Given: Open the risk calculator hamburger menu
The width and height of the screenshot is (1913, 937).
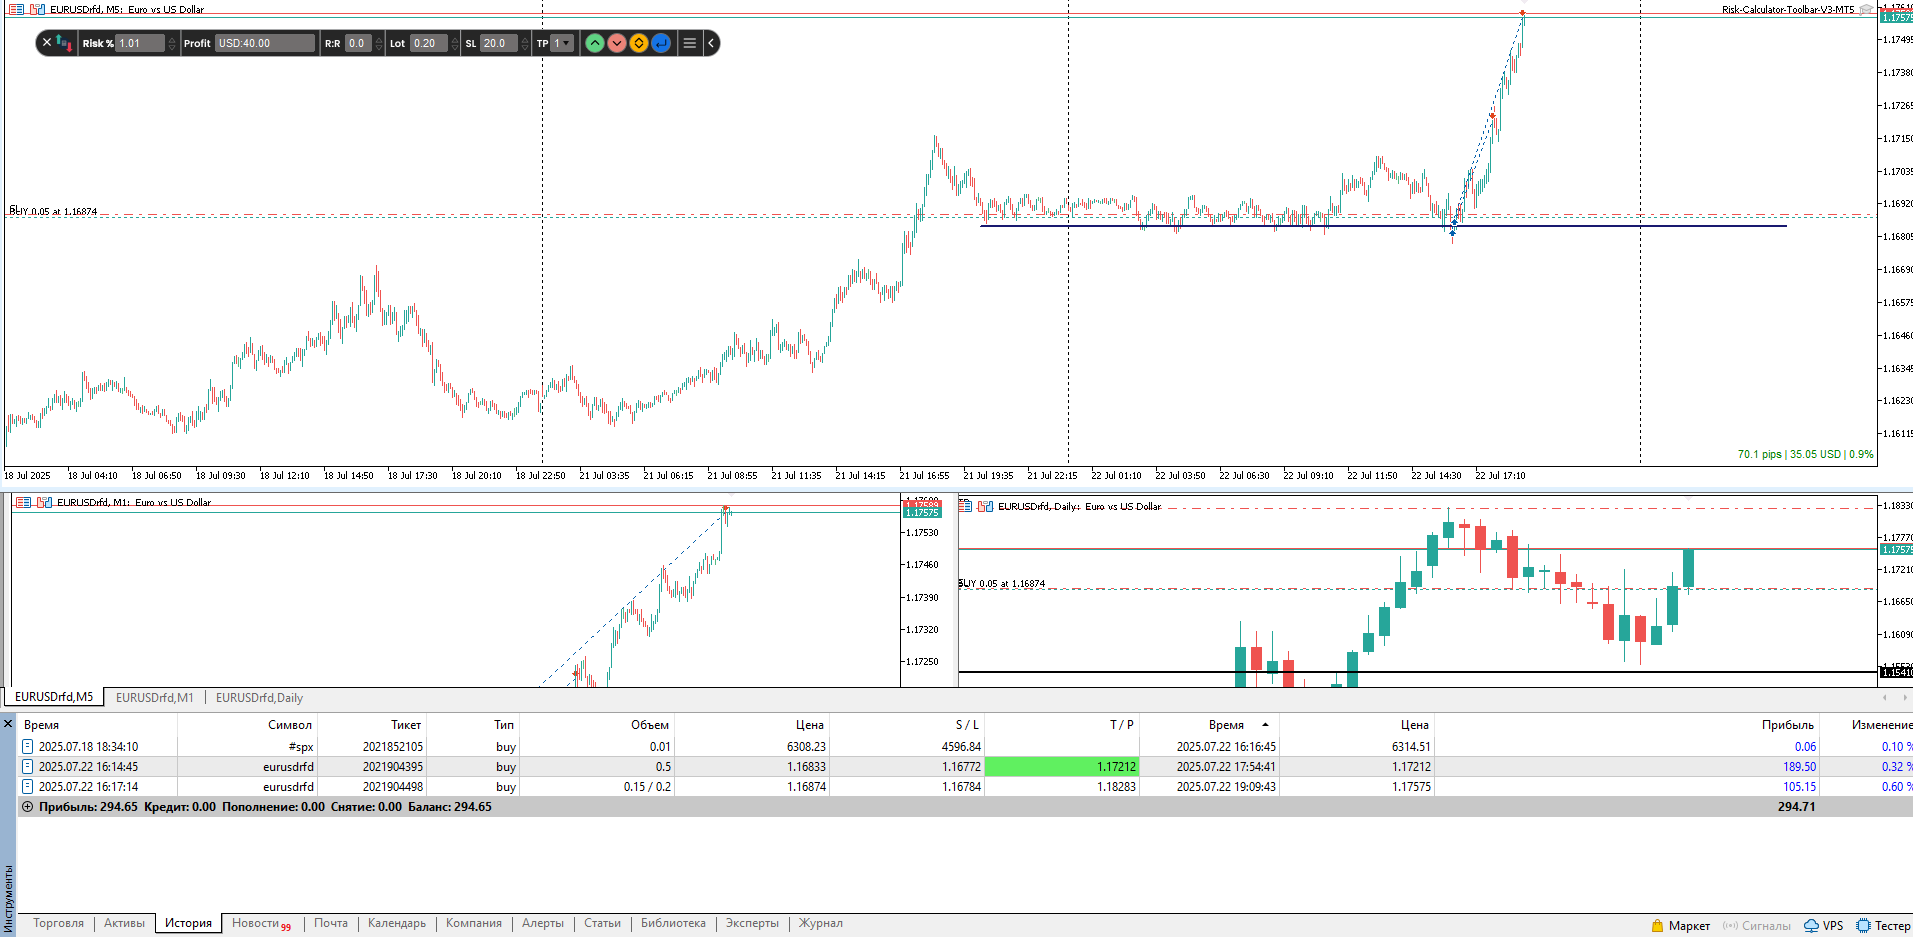Looking at the screenshot, I should tap(689, 43).
